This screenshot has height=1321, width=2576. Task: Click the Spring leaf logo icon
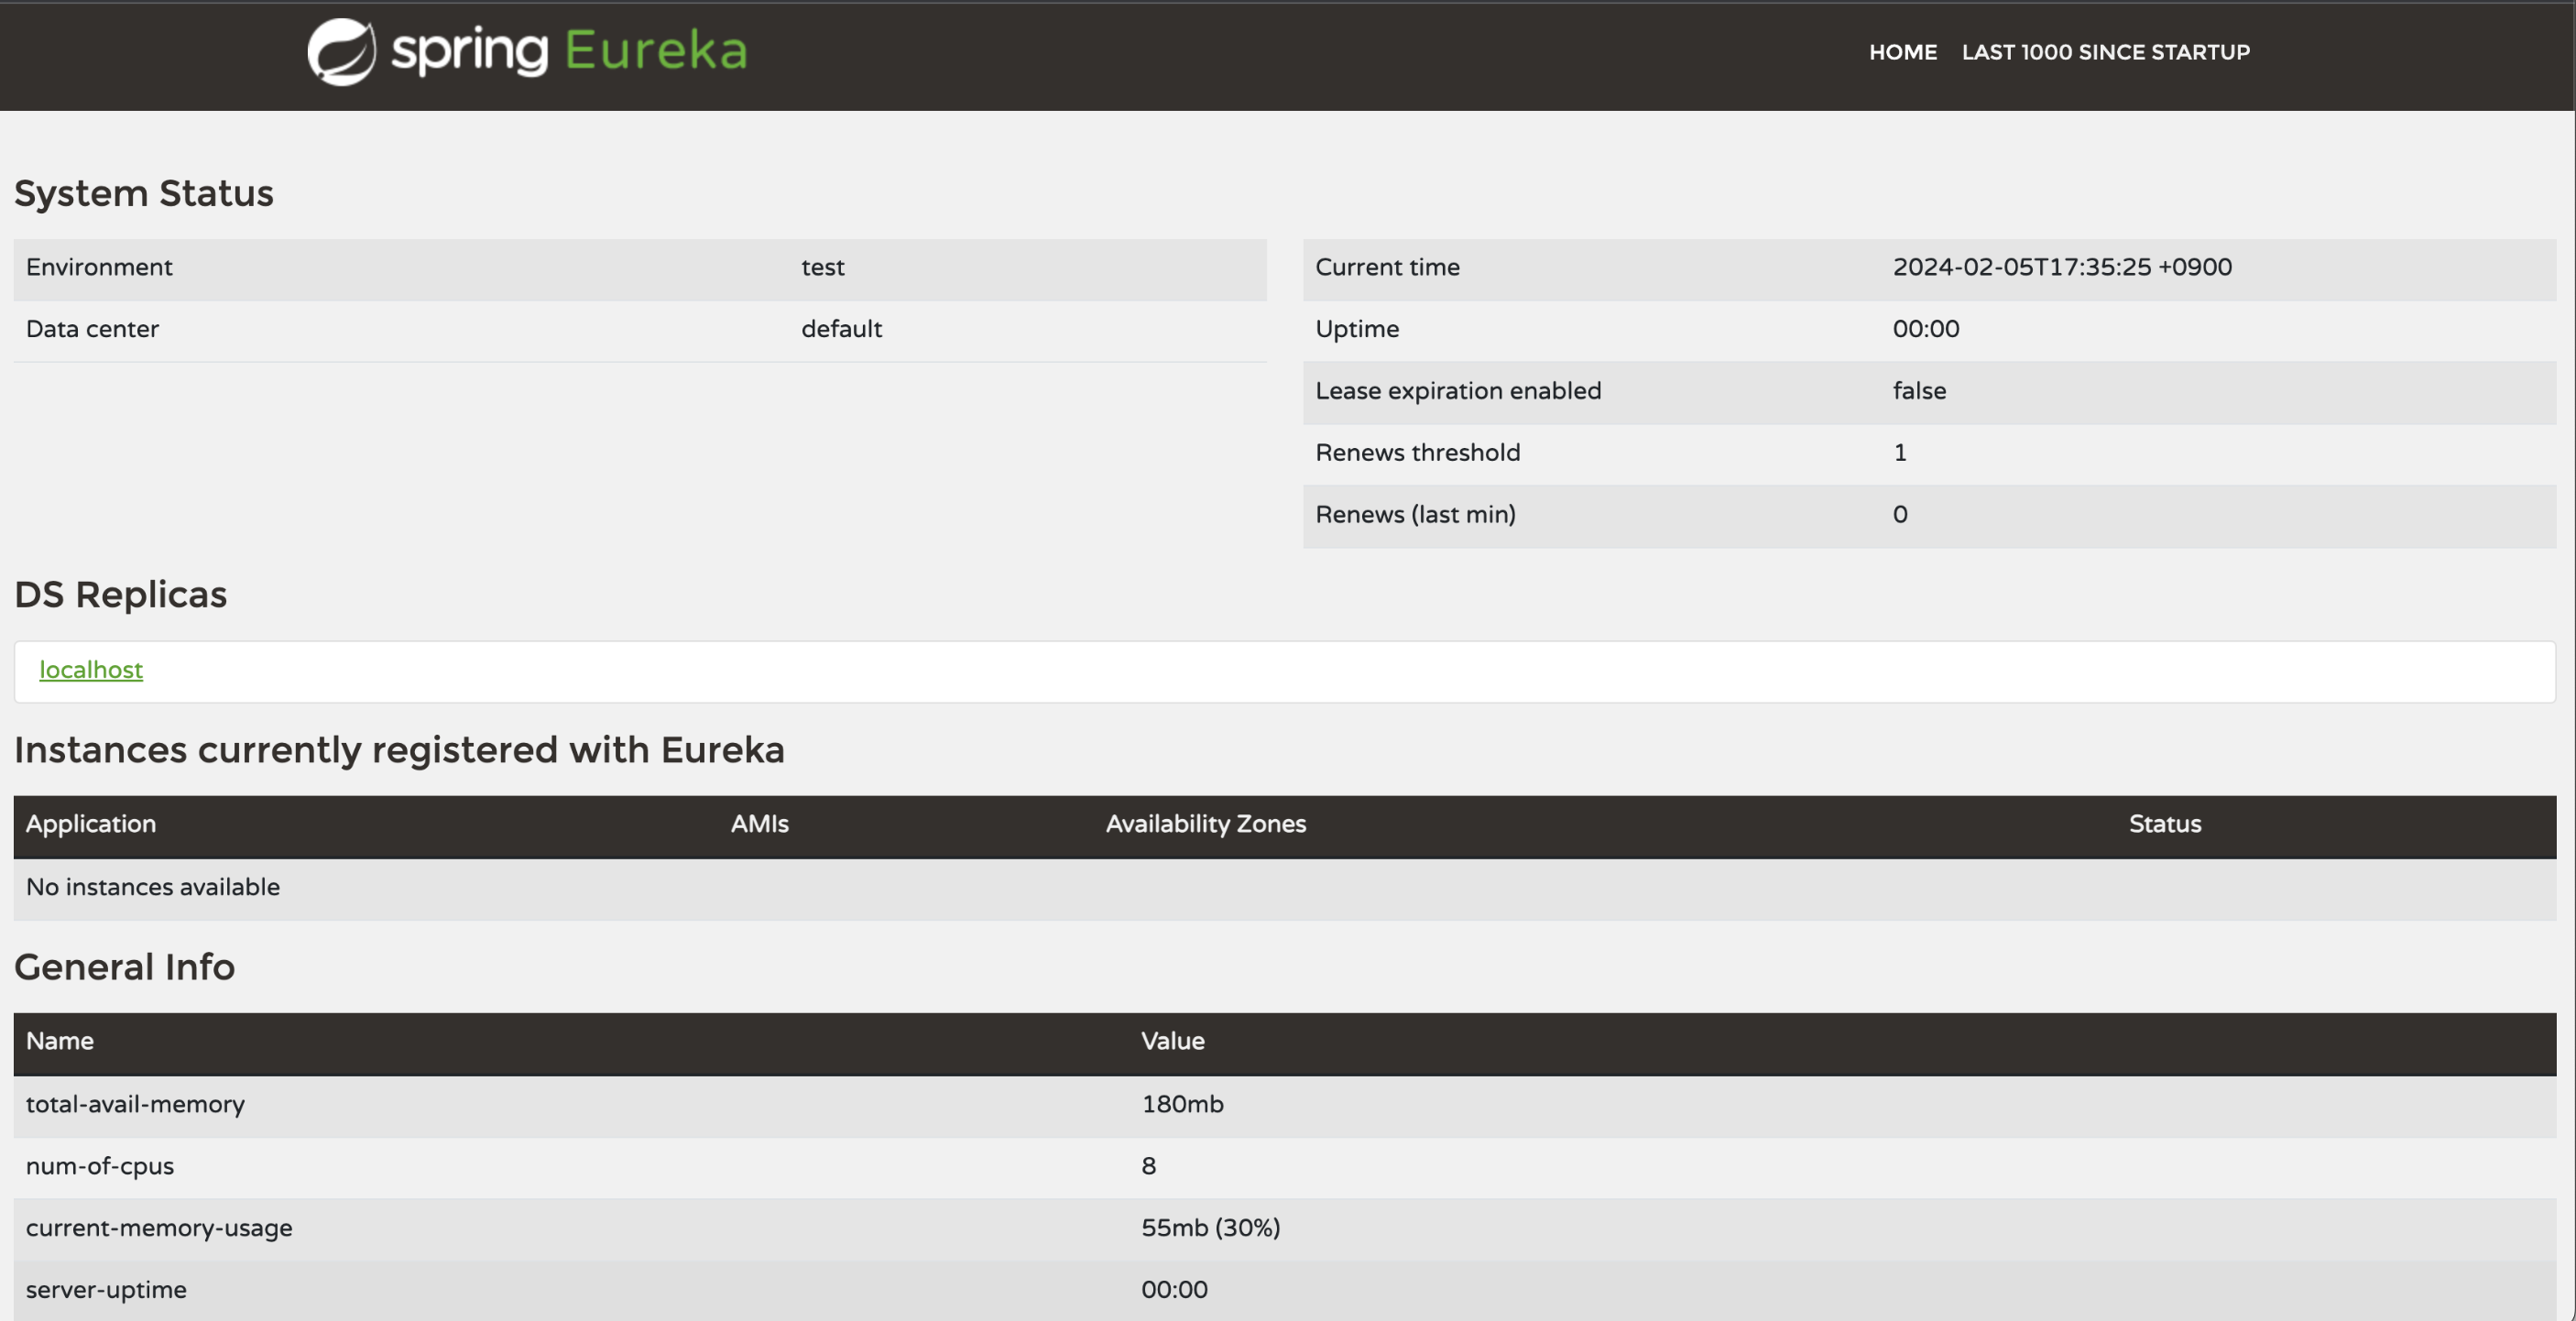click(341, 52)
